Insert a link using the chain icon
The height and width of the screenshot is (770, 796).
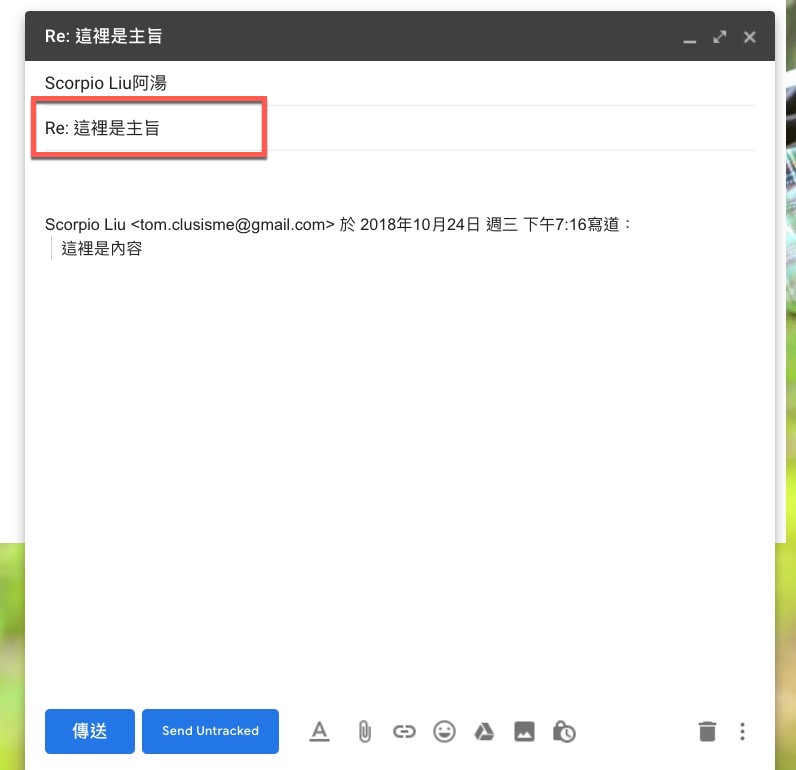(x=404, y=731)
